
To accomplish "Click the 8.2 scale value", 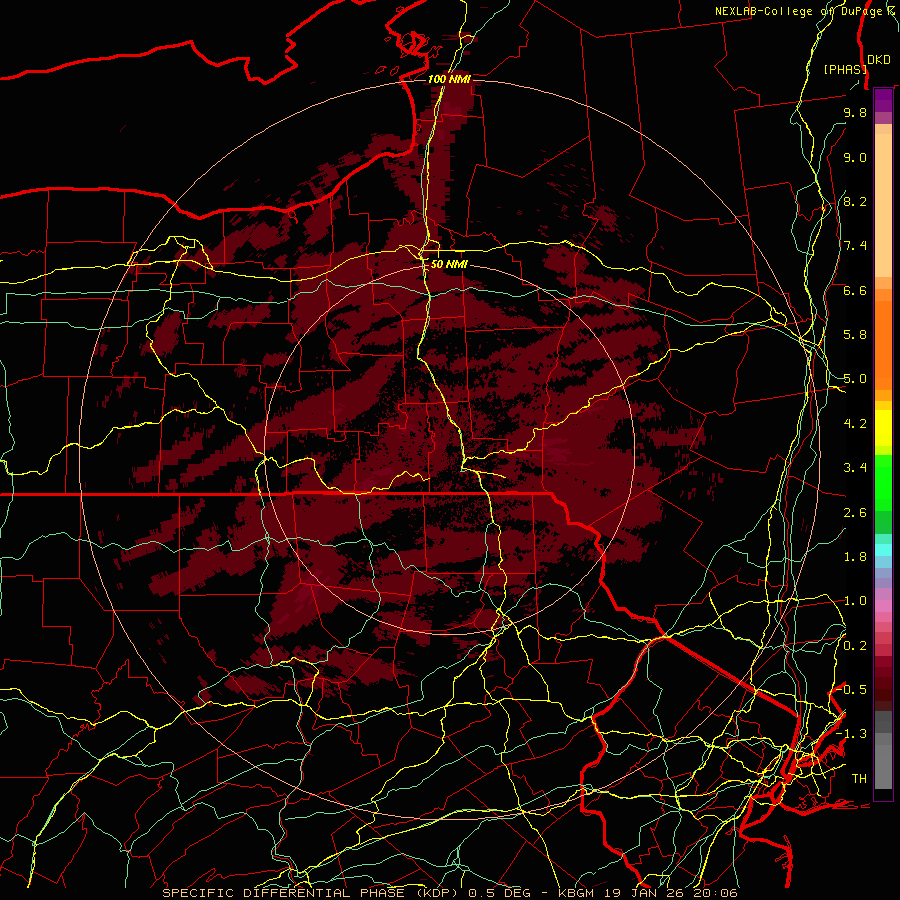I will [x=855, y=201].
